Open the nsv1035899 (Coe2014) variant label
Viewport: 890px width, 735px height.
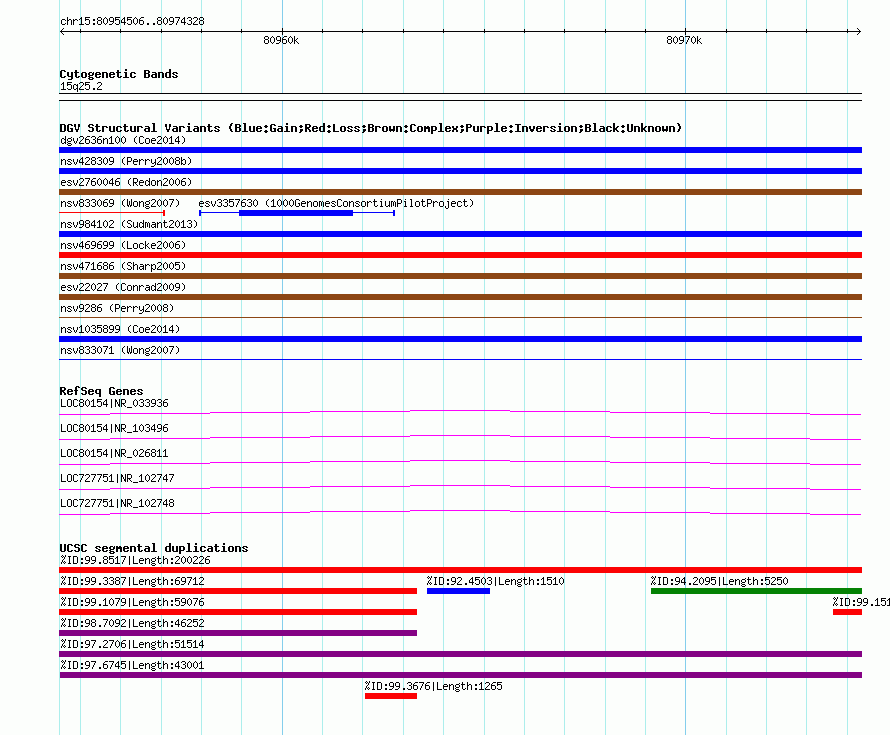120,329
